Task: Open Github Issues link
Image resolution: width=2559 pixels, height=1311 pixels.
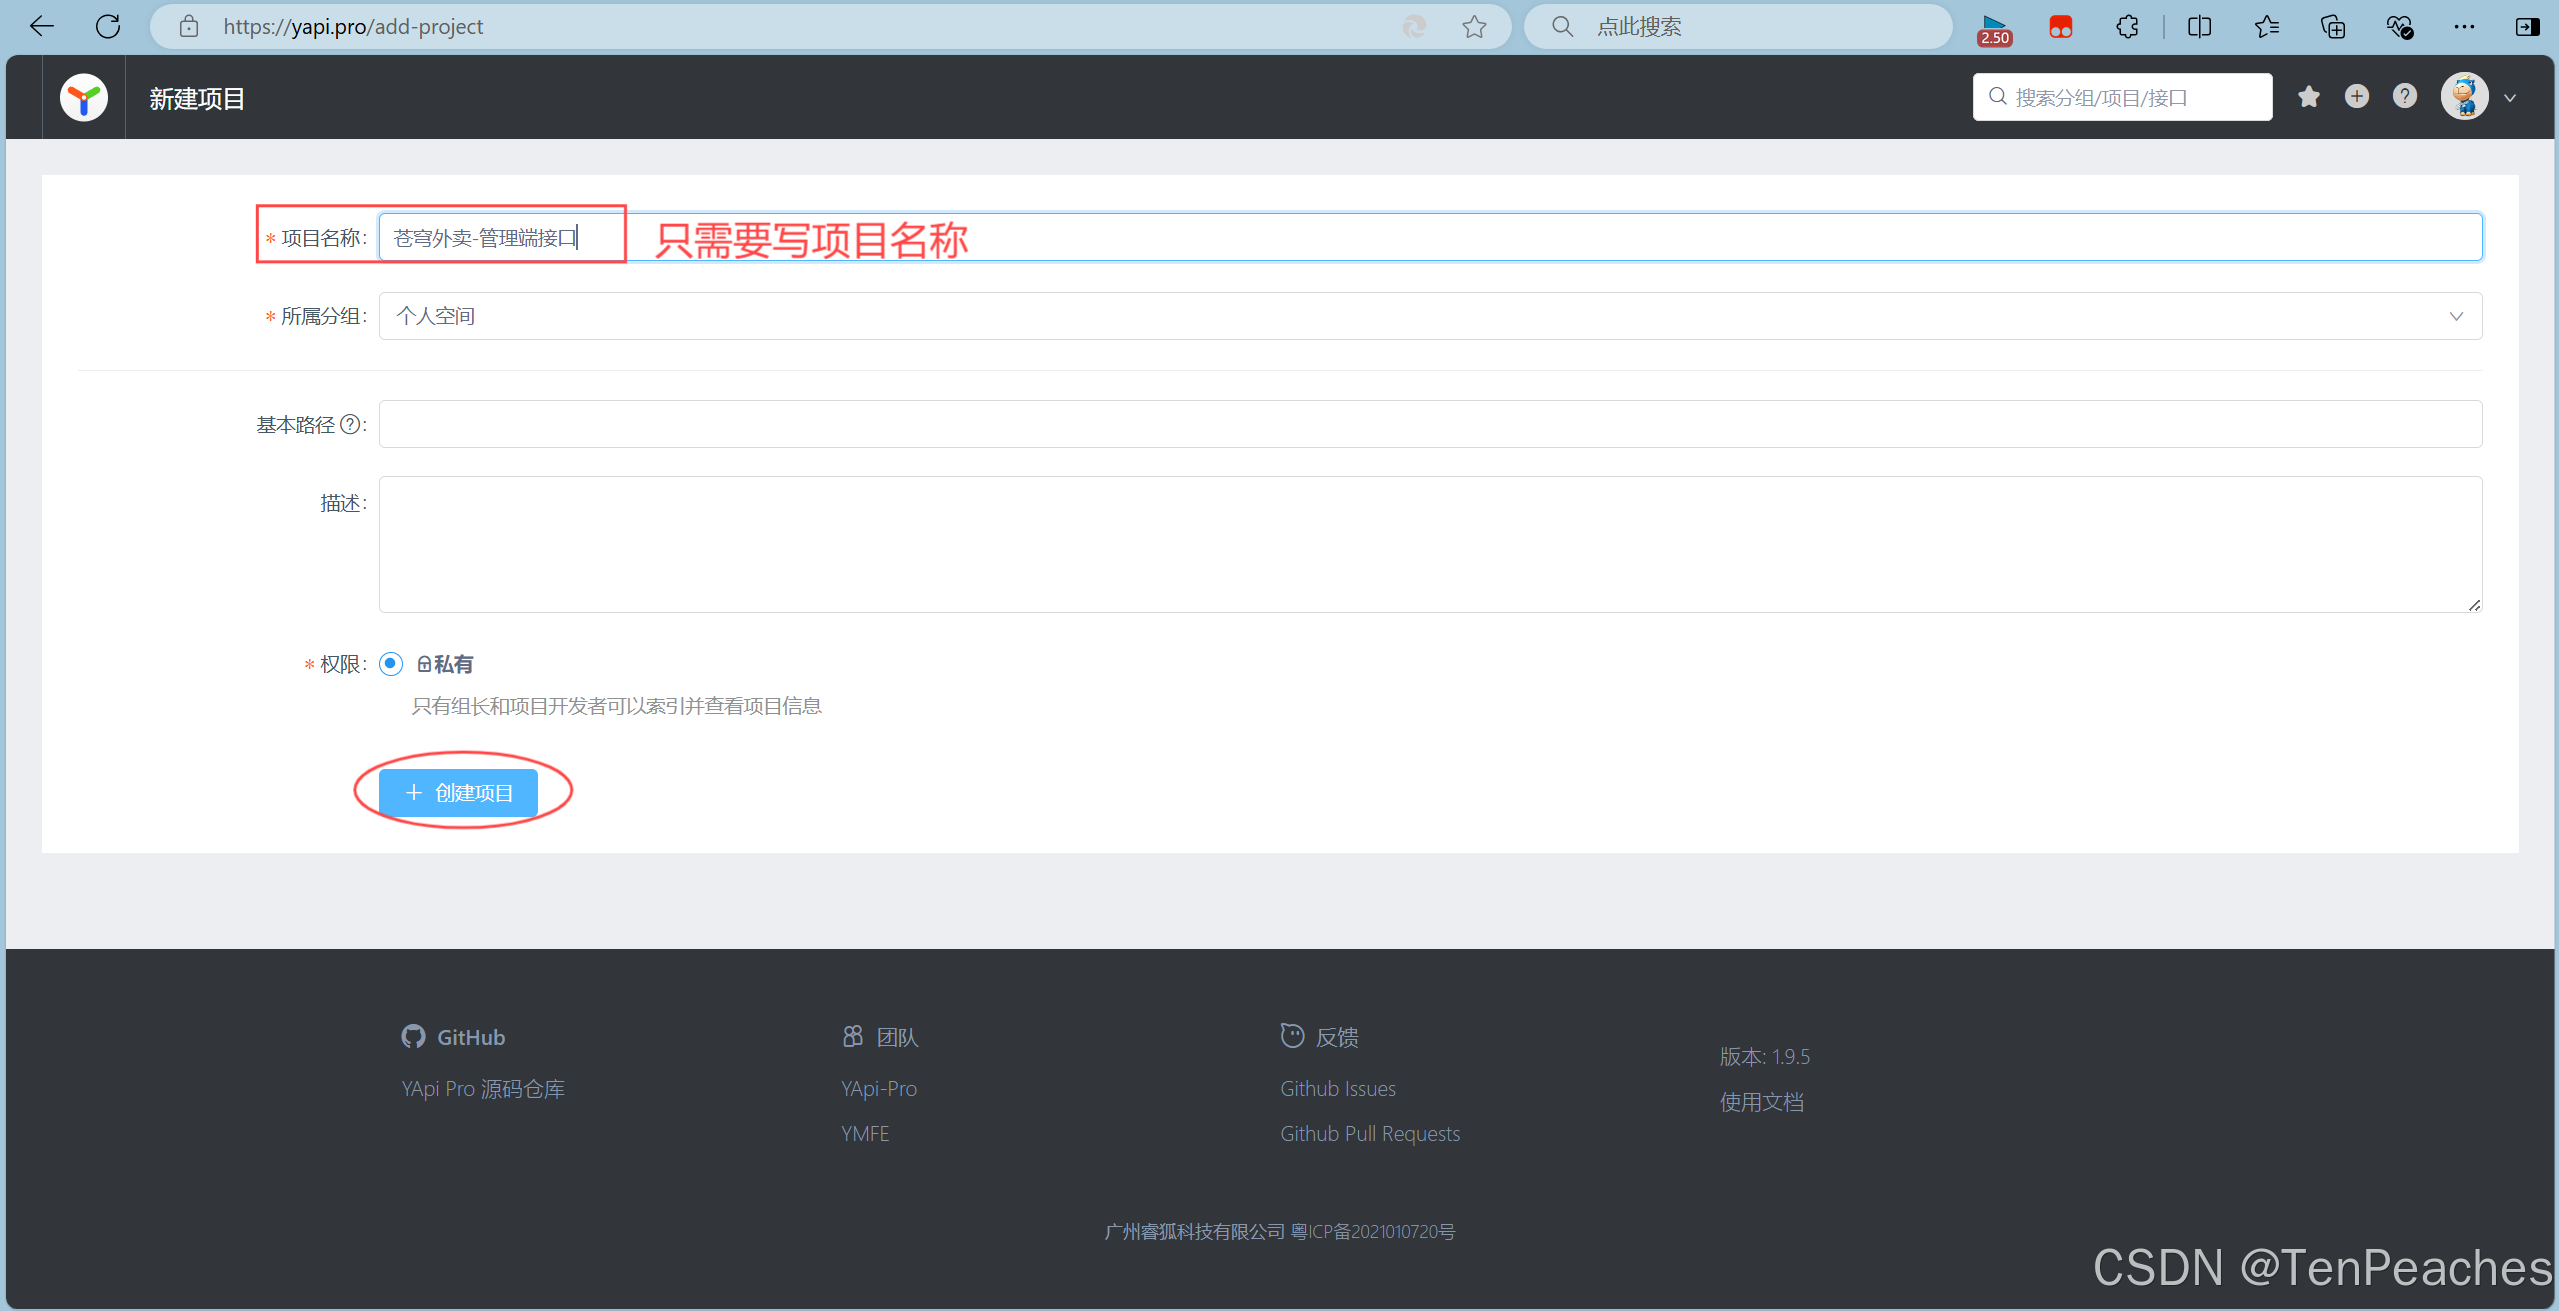Action: tap(1337, 1089)
